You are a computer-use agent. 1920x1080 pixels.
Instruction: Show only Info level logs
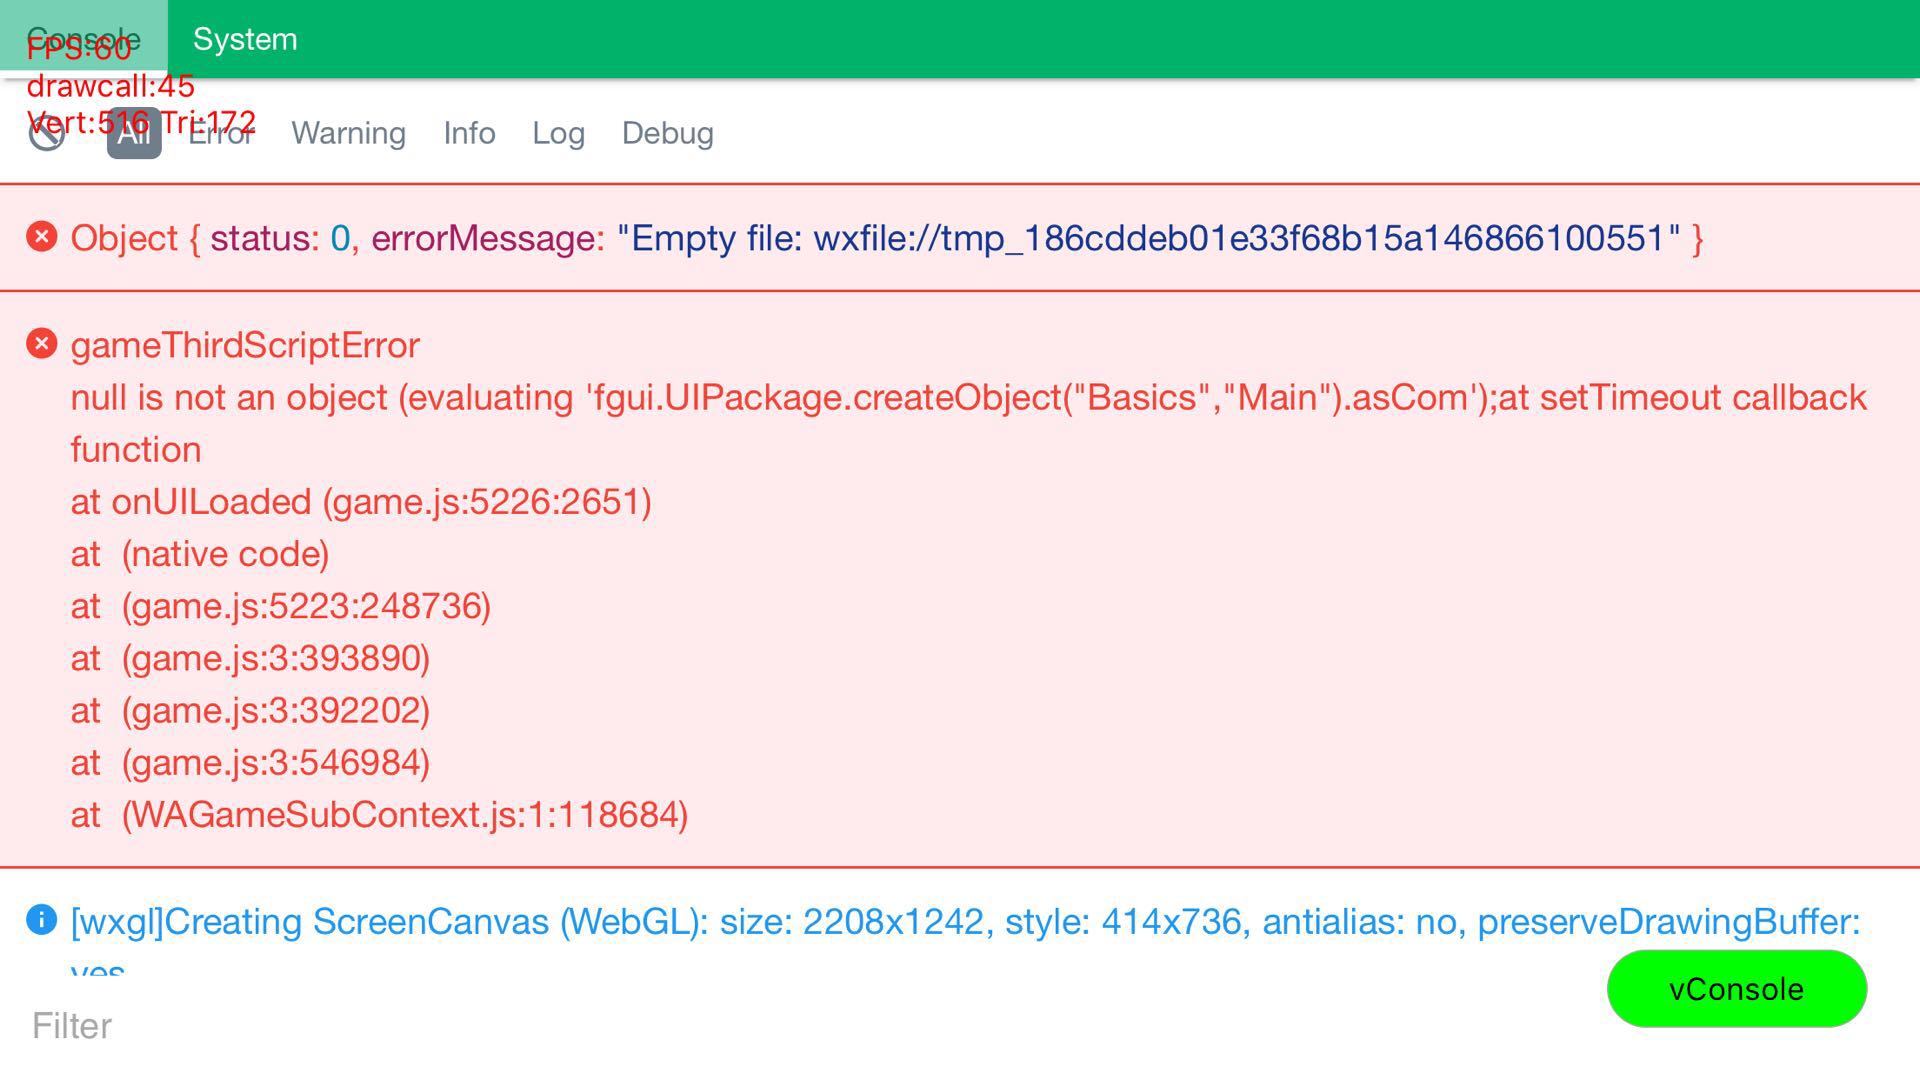click(x=469, y=134)
